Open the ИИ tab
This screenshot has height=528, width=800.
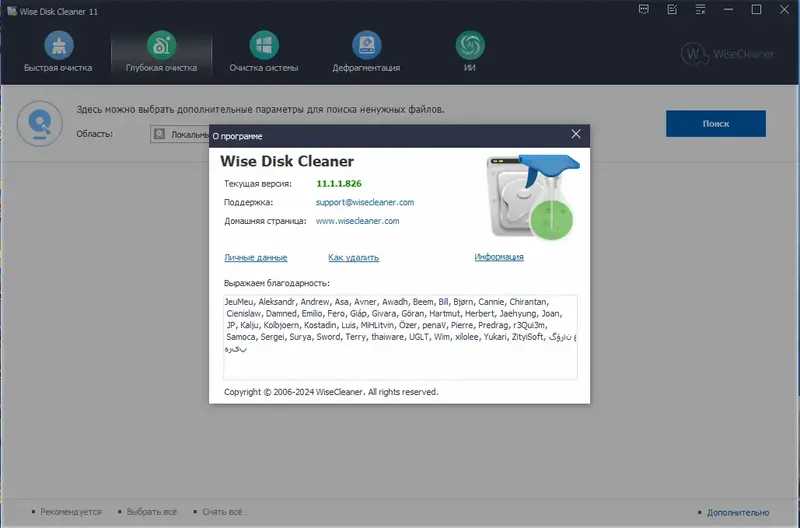[x=470, y=52]
